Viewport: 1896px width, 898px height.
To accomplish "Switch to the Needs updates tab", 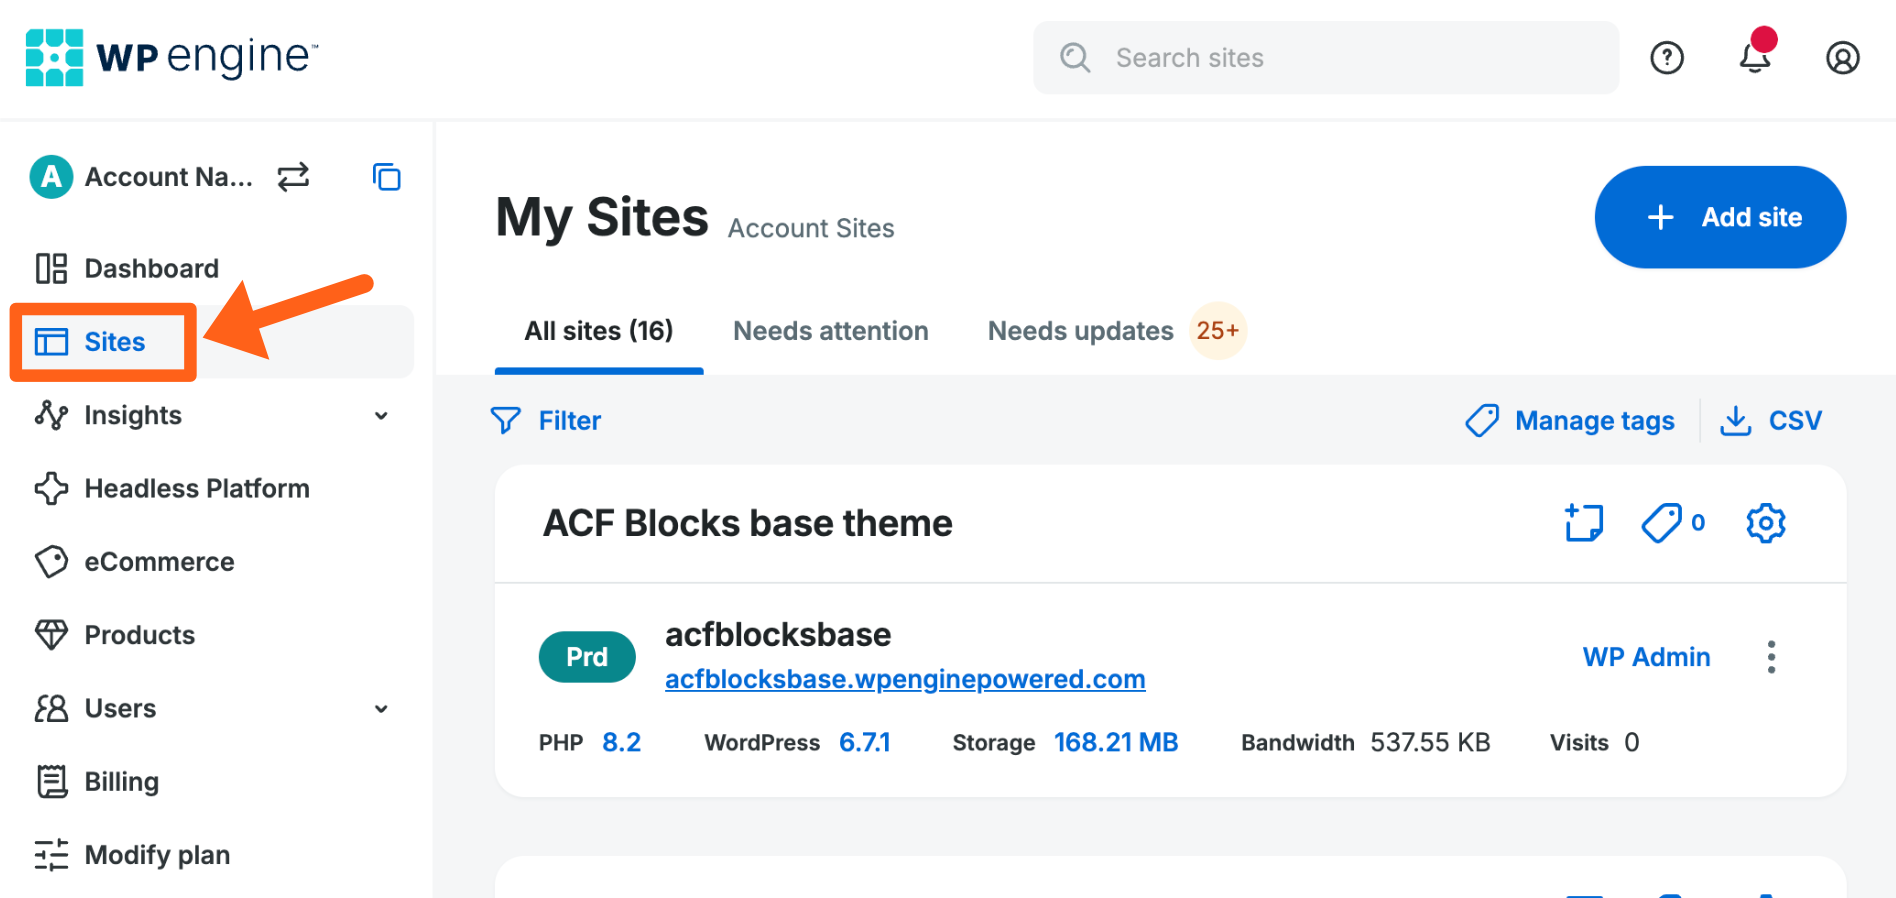I will click(1080, 331).
